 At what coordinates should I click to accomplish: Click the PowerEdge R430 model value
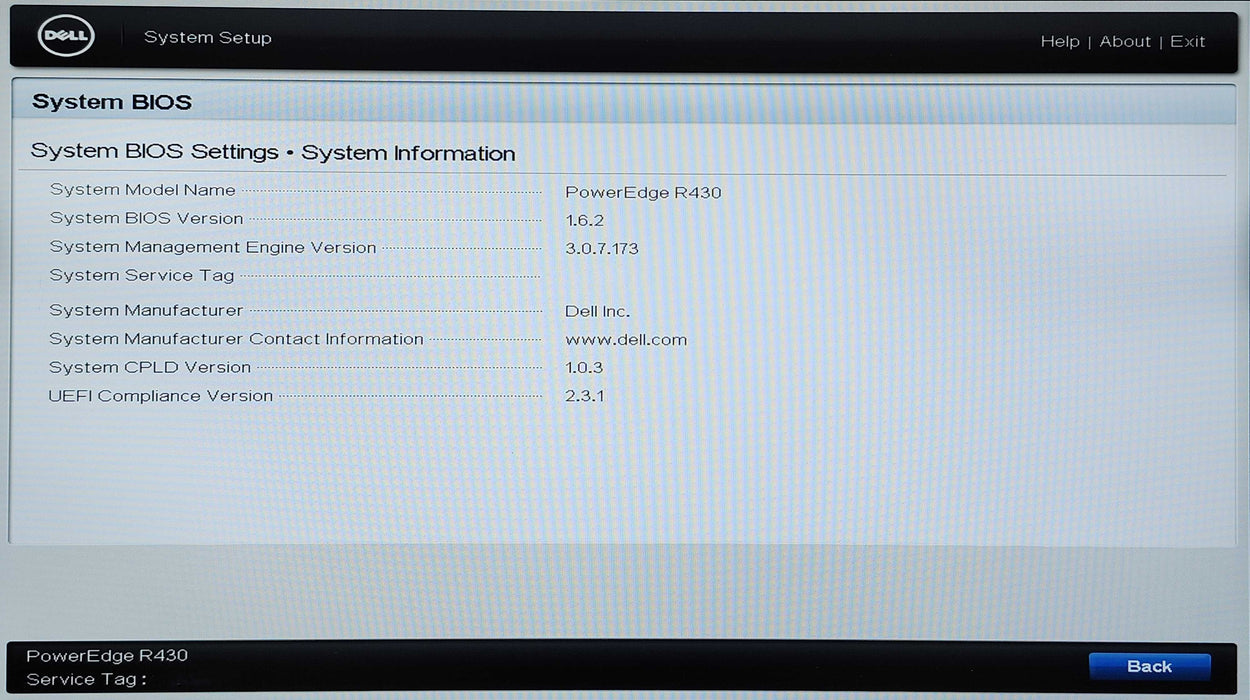coord(643,192)
